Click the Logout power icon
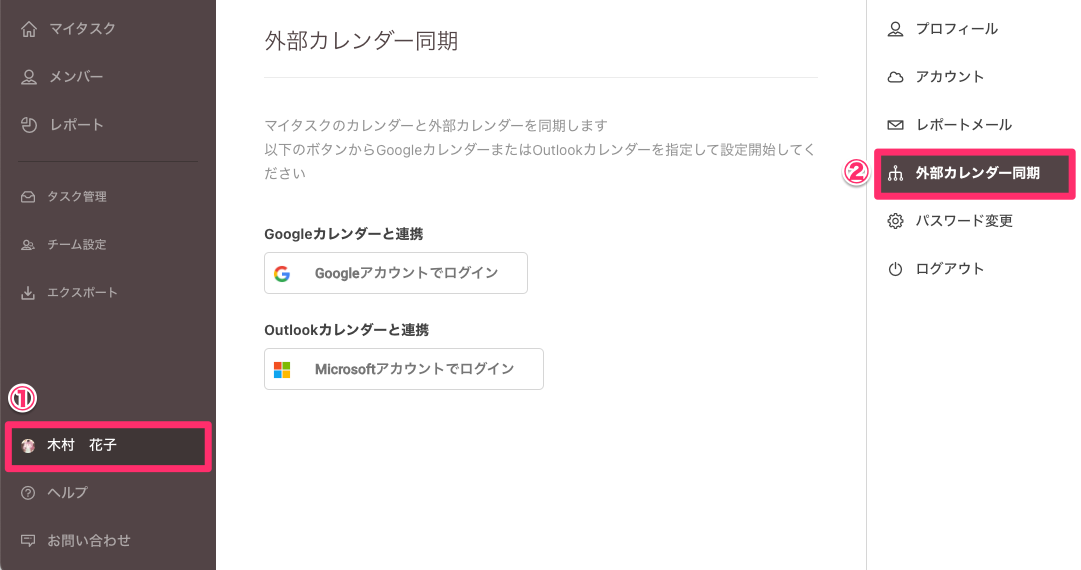1081x570 pixels. click(895, 269)
